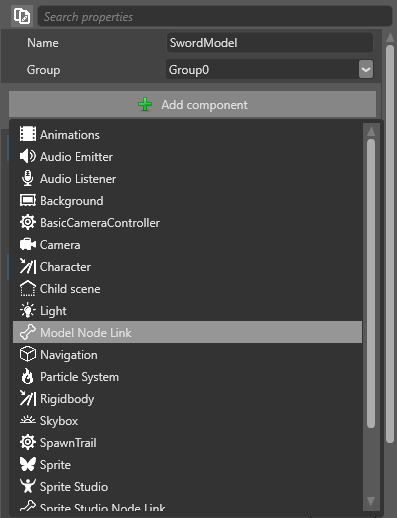Screen dimensions: 397x518
Task: Add the Sprite Studio component
Action: pos(187,486)
